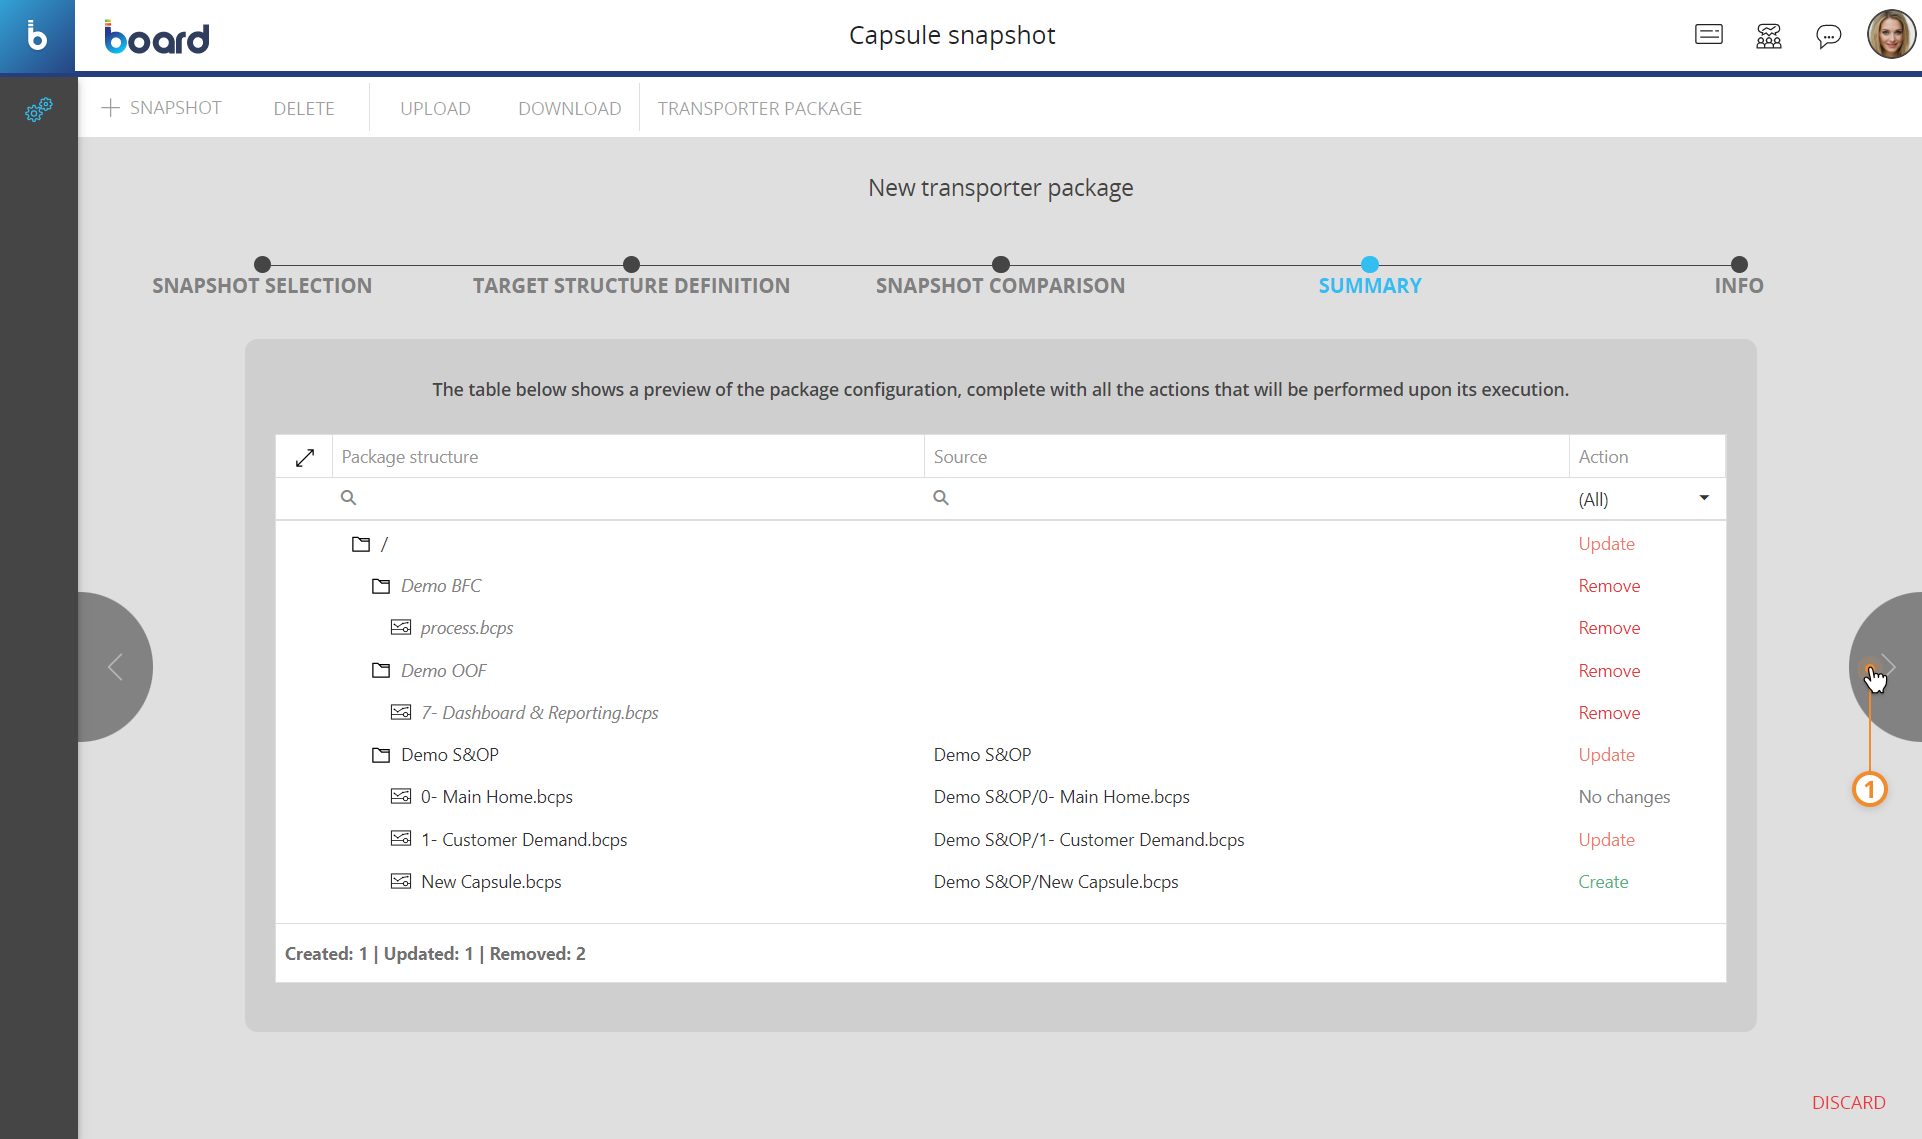Open the chat bubbles icon

1828,37
